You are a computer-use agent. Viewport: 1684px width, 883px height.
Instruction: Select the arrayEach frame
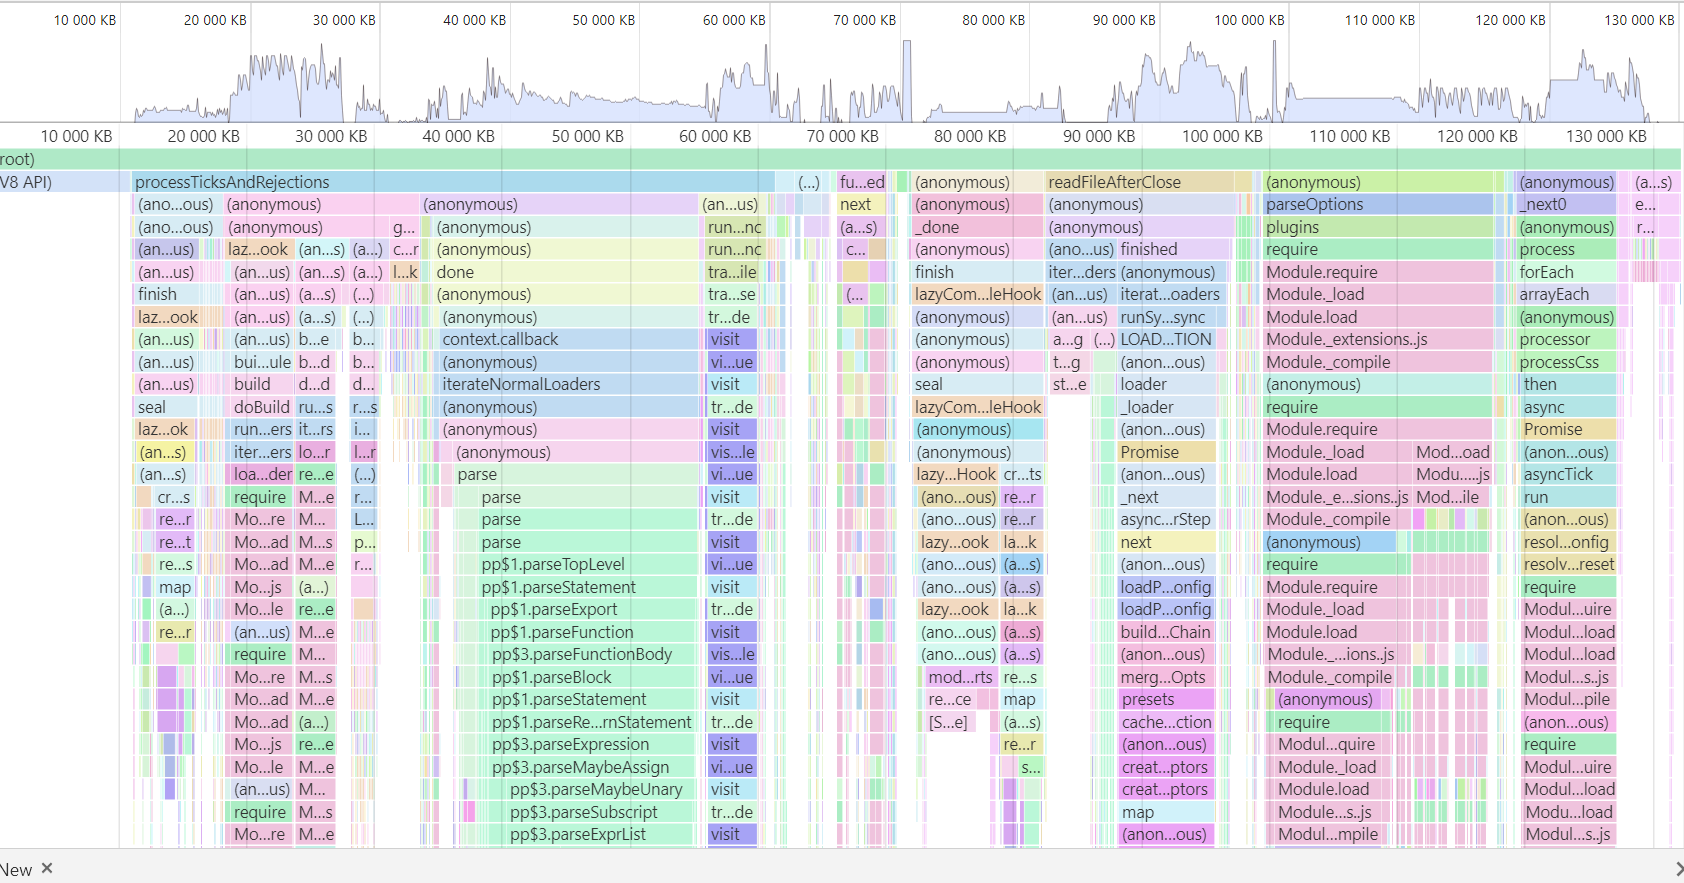[x=1566, y=294]
